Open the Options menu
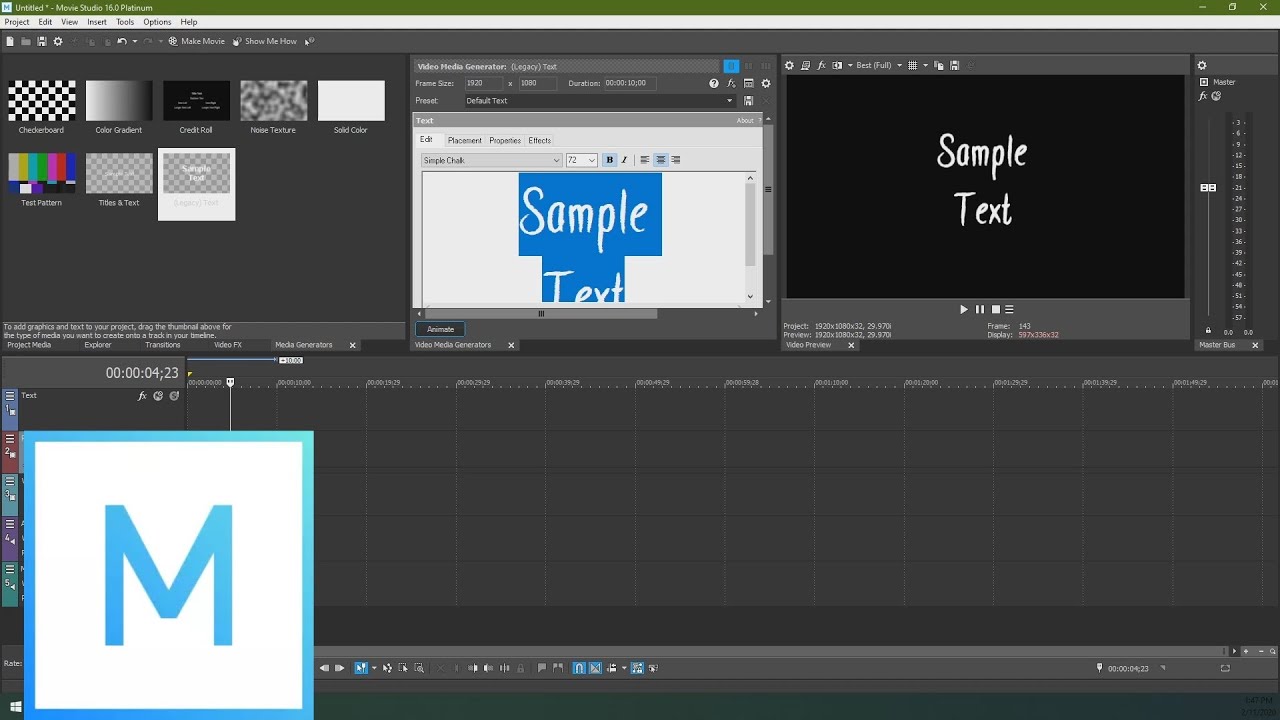This screenshot has height=720, width=1280. point(157,21)
